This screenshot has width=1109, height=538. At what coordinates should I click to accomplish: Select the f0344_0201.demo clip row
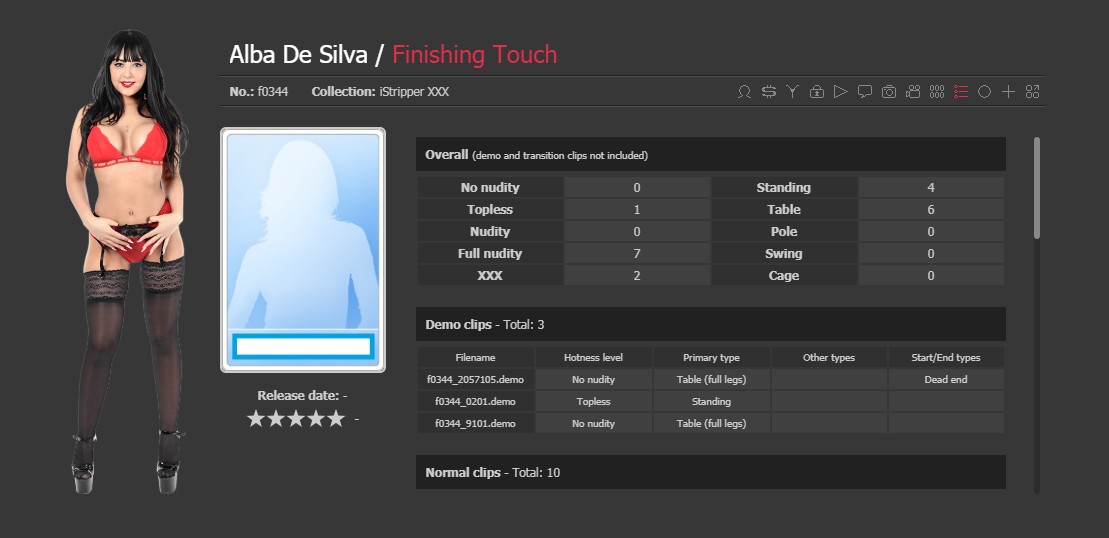click(x=475, y=402)
